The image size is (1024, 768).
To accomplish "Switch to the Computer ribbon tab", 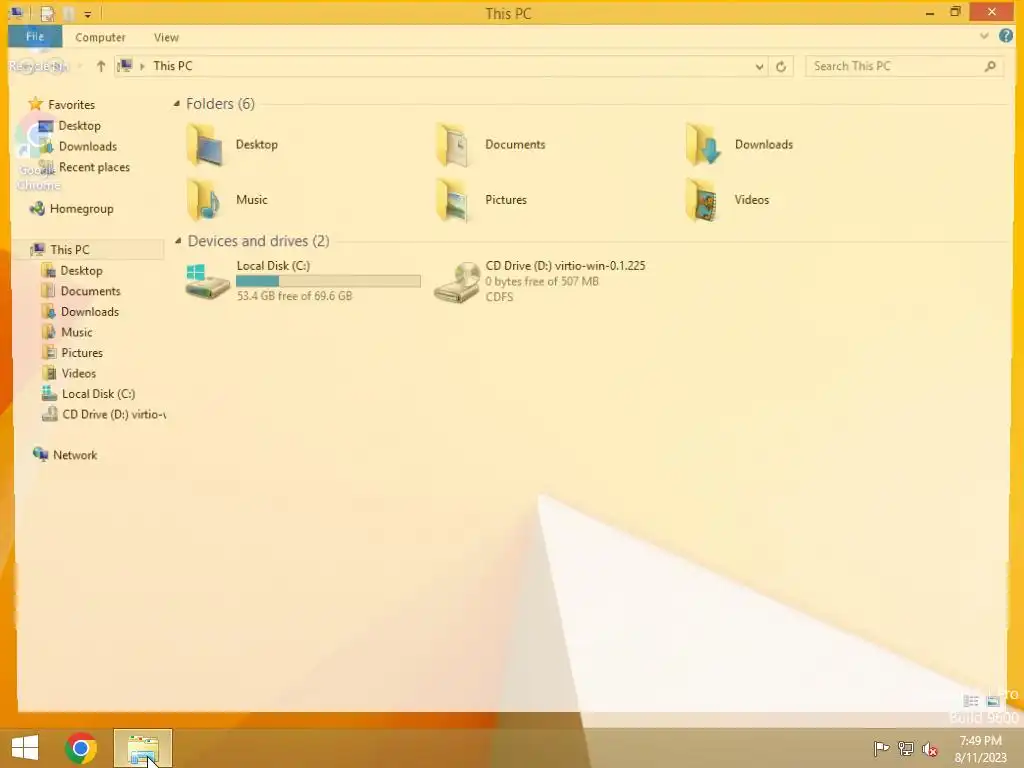I will click(100, 37).
